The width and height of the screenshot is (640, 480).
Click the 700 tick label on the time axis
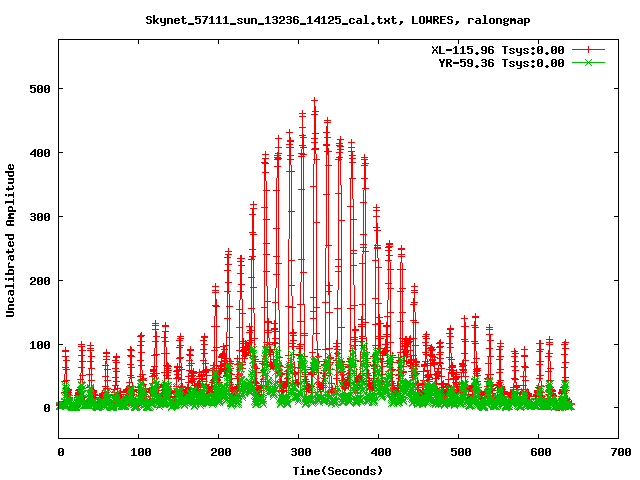(x=619, y=452)
